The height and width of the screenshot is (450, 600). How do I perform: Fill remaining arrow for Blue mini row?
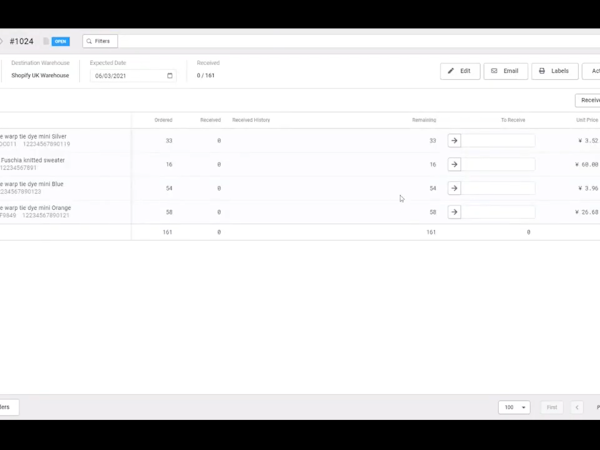click(x=454, y=188)
